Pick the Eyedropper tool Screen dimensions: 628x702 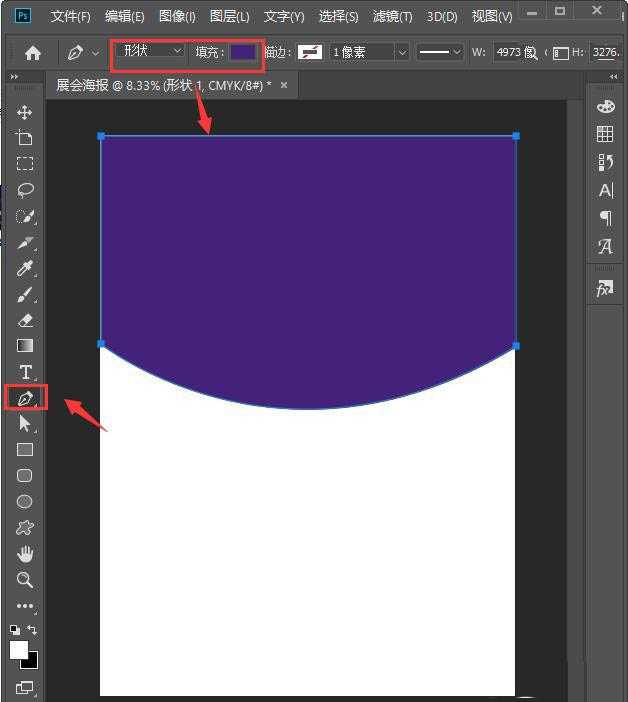(x=25, y=268)
